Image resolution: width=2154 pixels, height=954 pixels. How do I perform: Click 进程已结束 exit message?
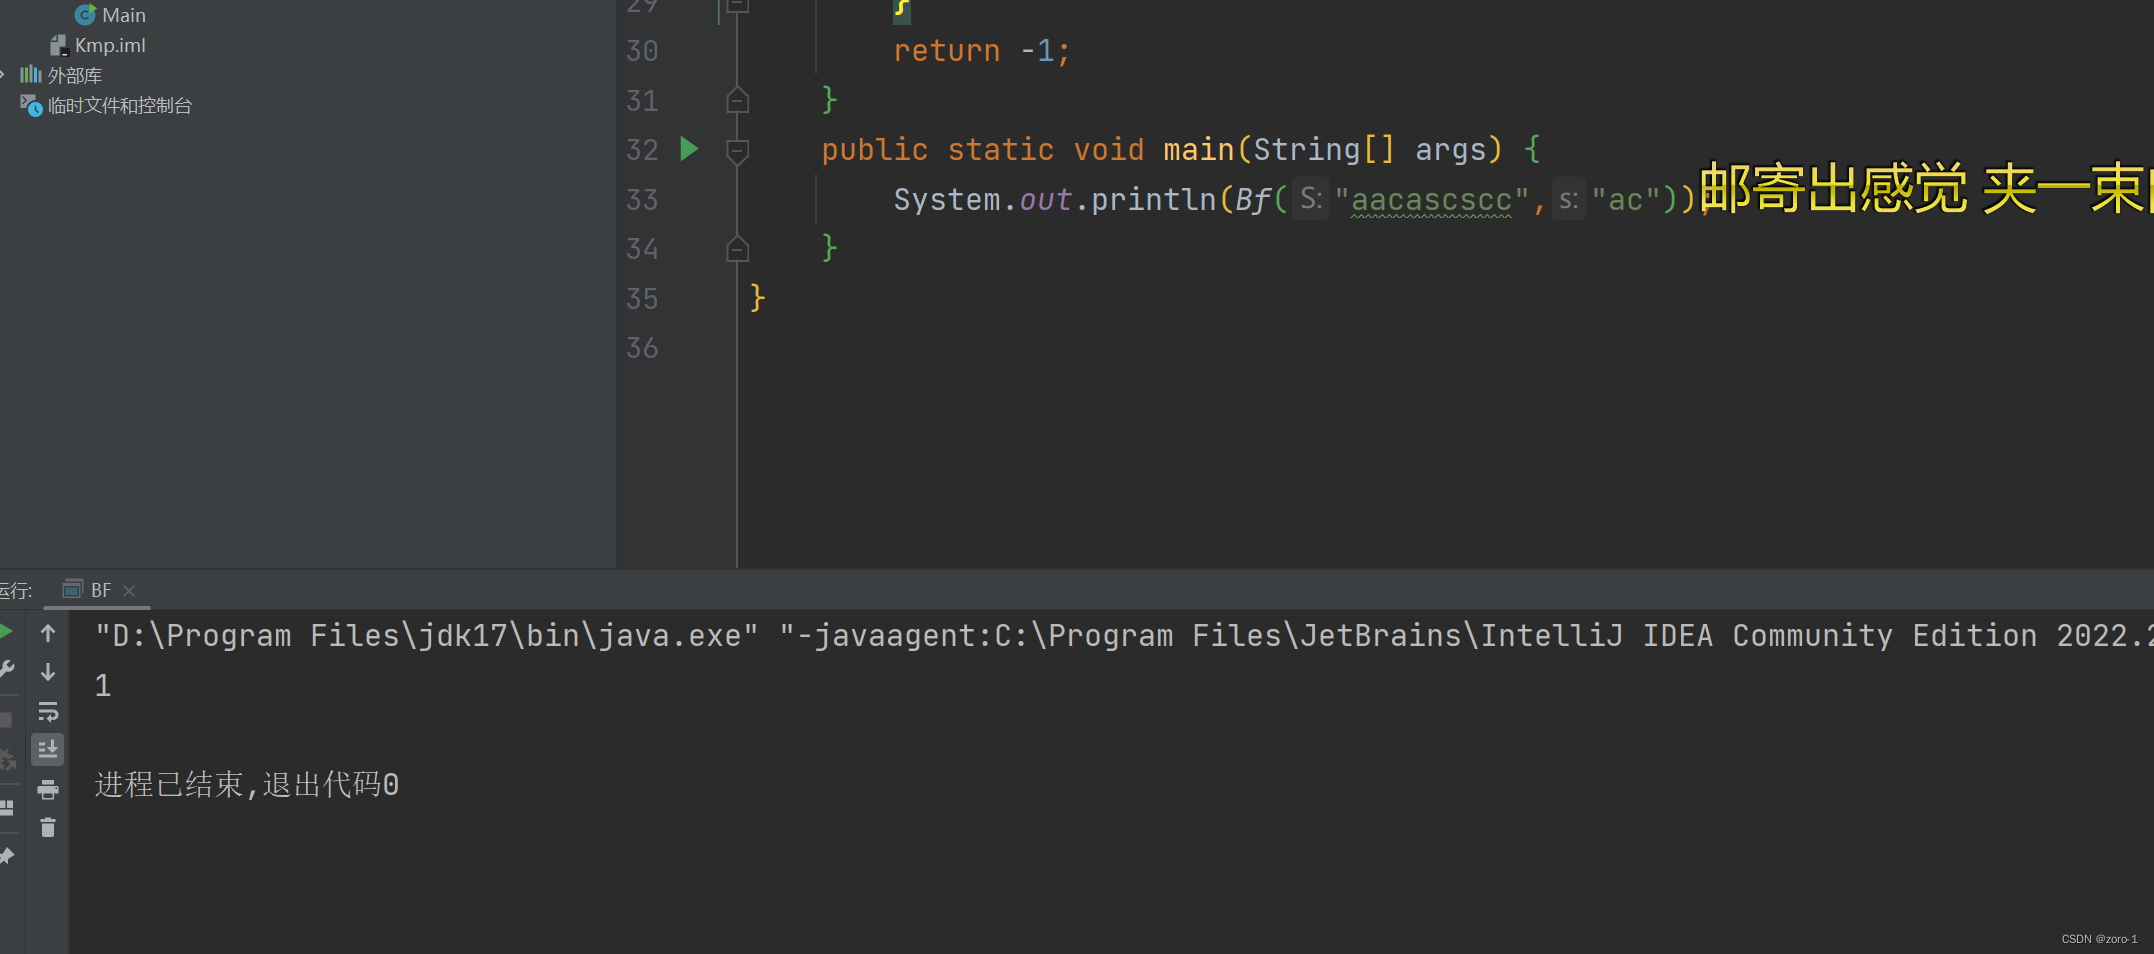[247, 785]
